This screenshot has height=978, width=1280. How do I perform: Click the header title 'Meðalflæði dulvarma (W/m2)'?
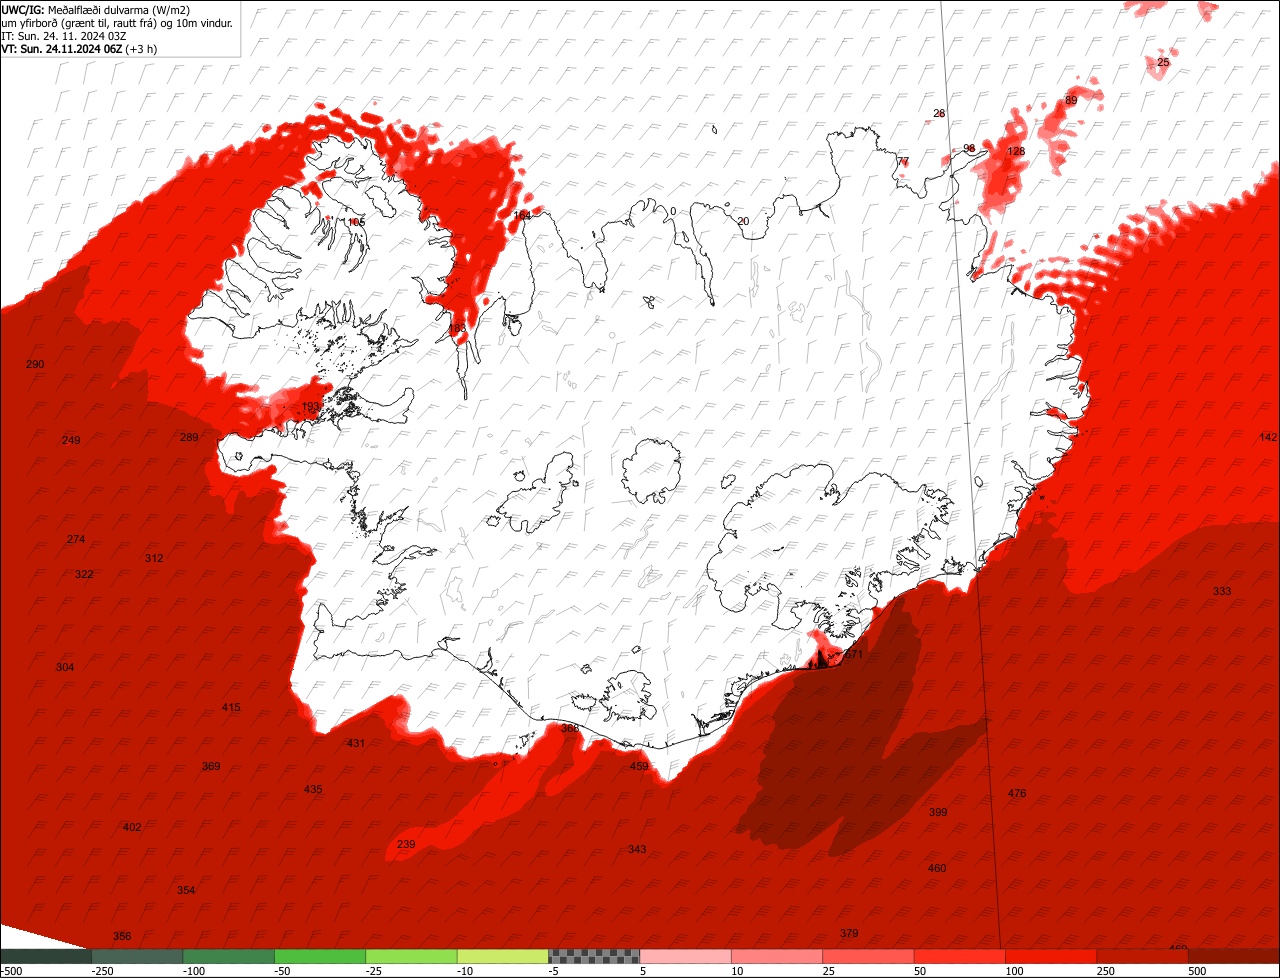point(119,10)
